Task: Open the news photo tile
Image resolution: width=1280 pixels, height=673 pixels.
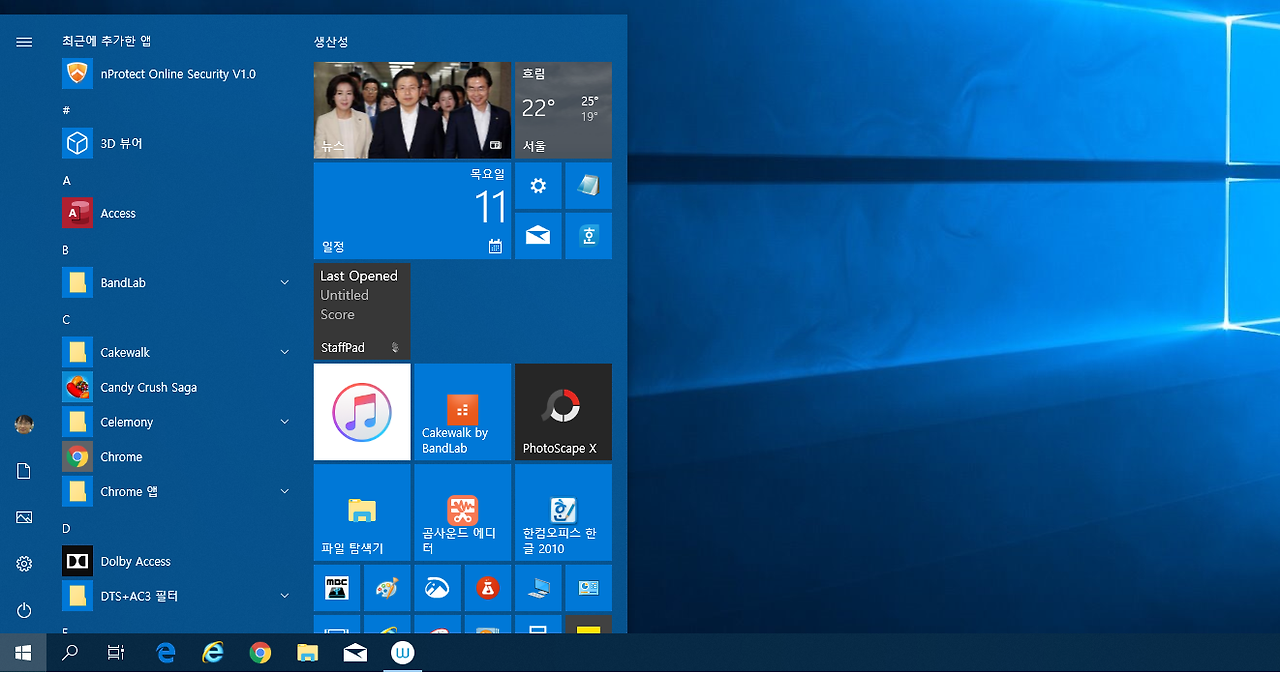Action: 412,110
